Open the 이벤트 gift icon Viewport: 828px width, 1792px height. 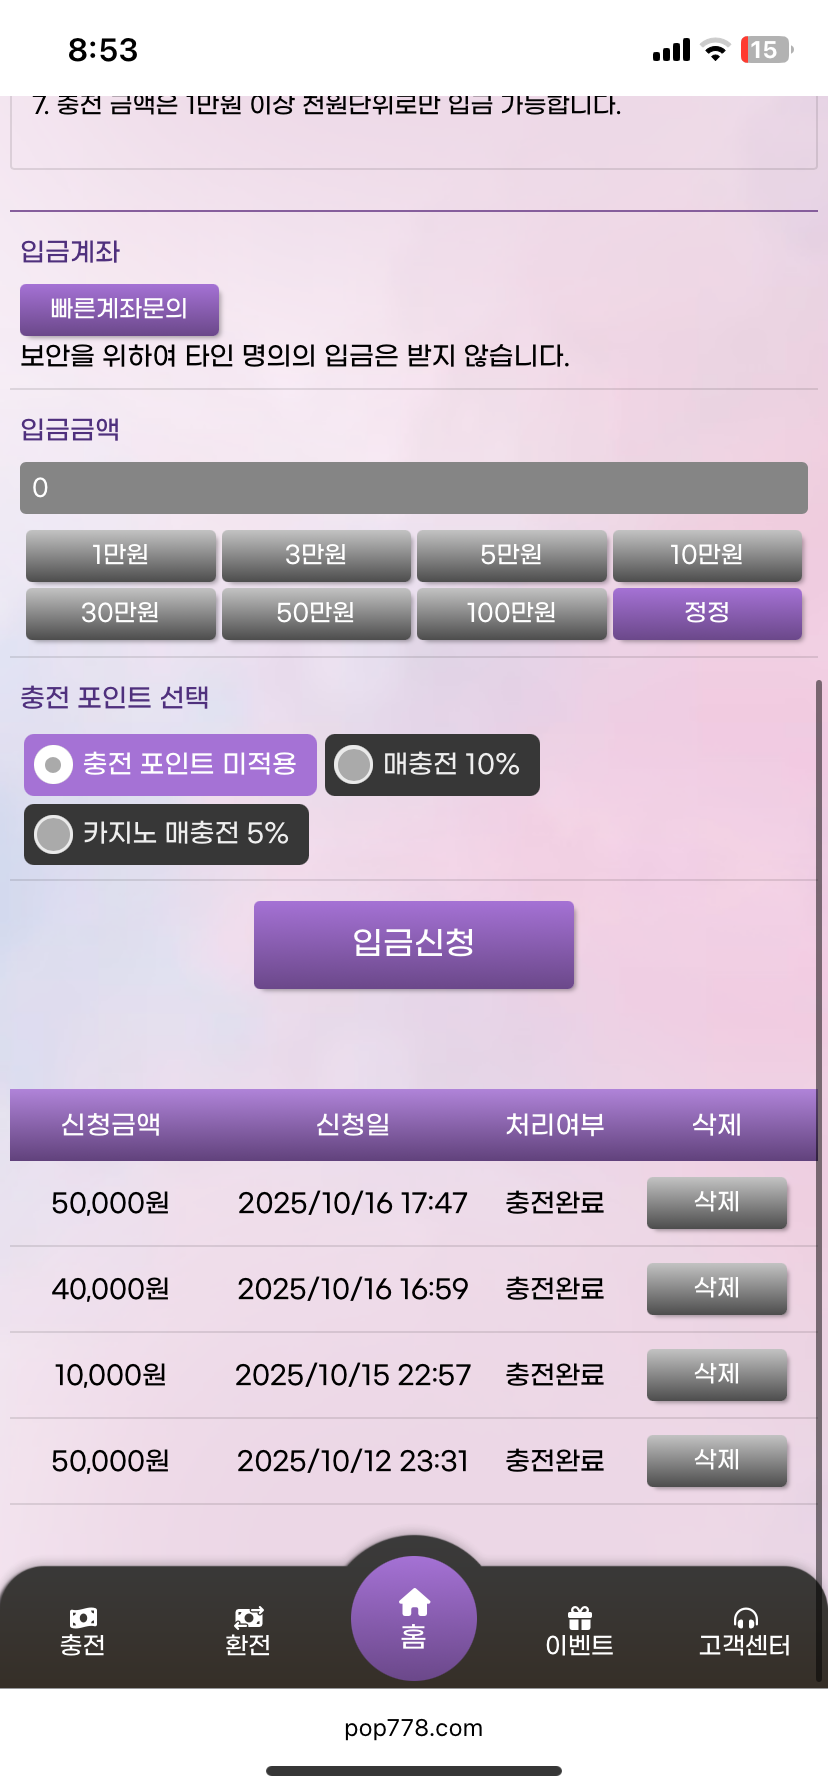coord(579,1618)
